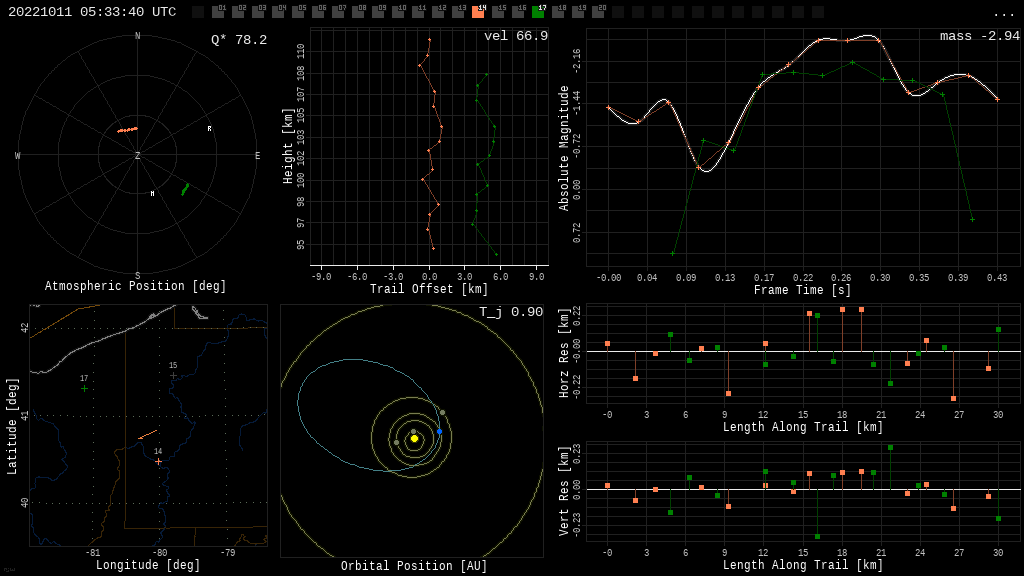
Task: Click the blue Earth dot in orbital plot
Action: click(440, 432)
